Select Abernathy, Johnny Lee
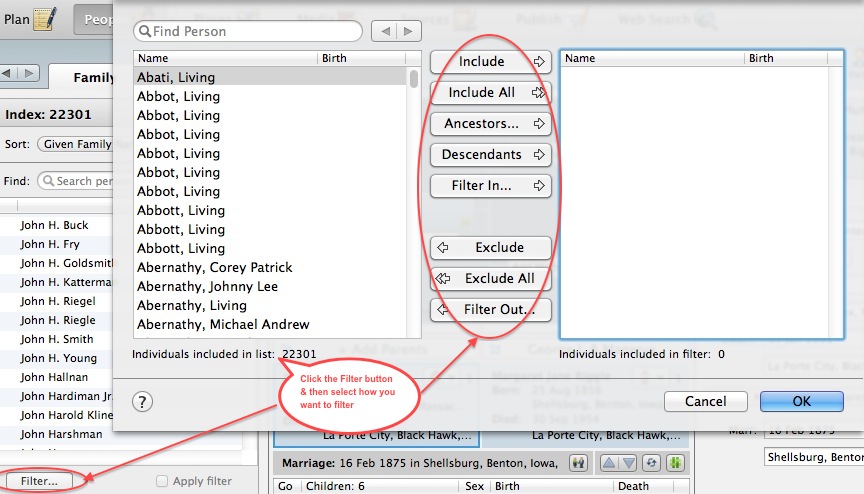 [x=270, y=286]
